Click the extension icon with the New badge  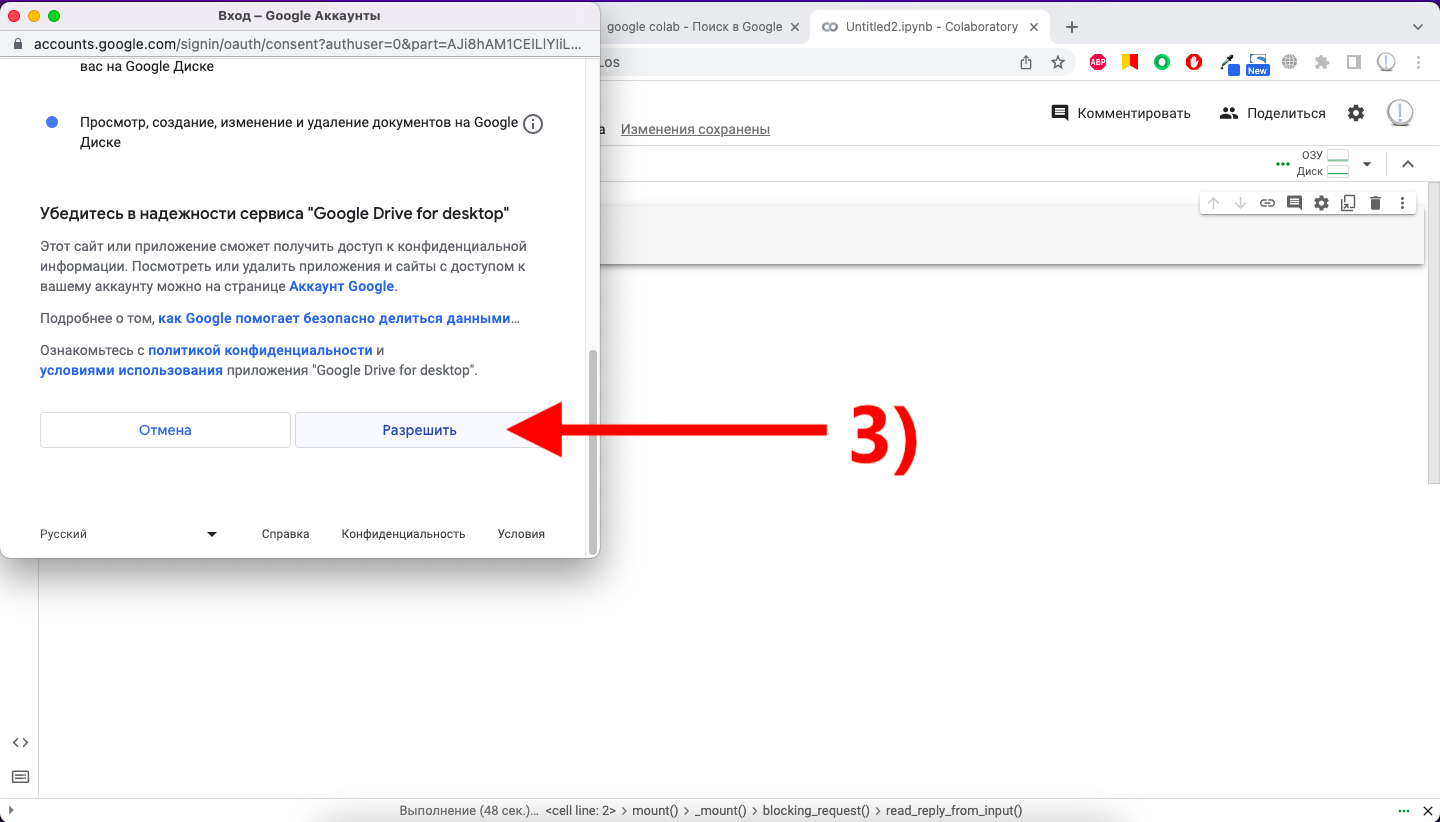[1257, 64]
